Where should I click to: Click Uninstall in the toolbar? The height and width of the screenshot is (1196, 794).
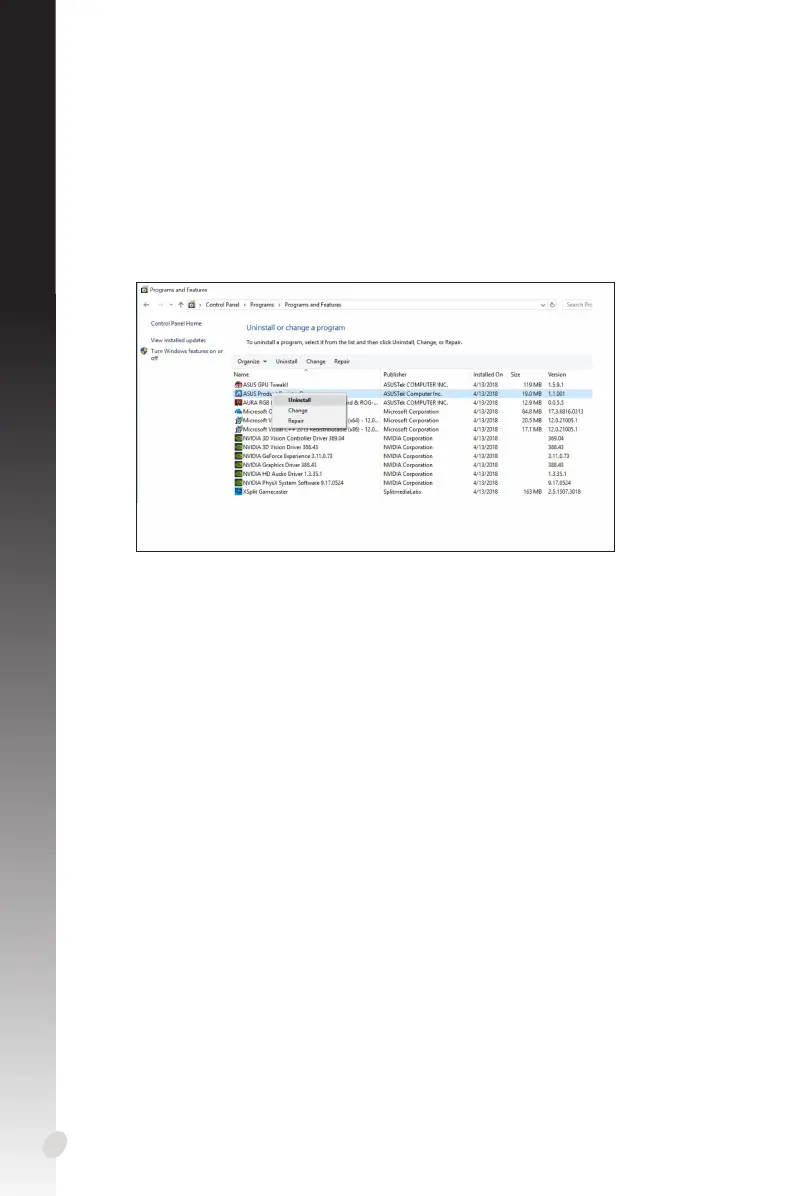pyautogui.click(x=286, y=362)
